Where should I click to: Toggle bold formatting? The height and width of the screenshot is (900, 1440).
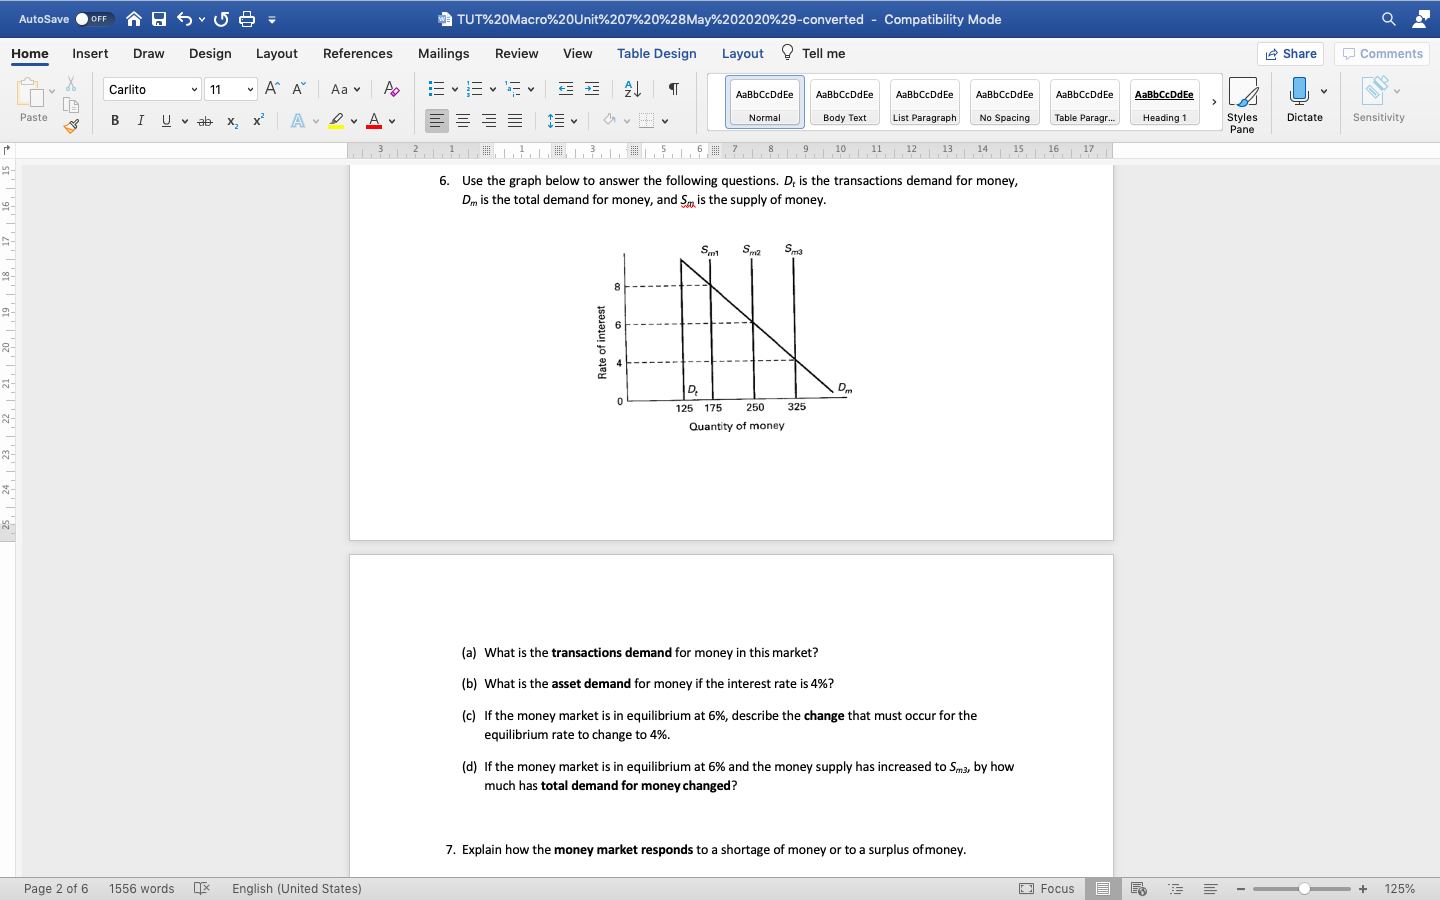pos(115,121)
